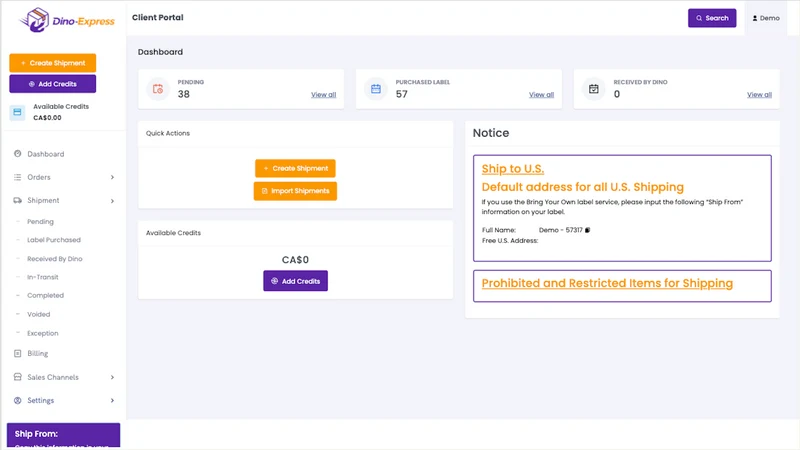800x450 pixels.
Task: Click the Available Credits card icon in sidebar
Action: pyautogui.click(x=17, y=112)
